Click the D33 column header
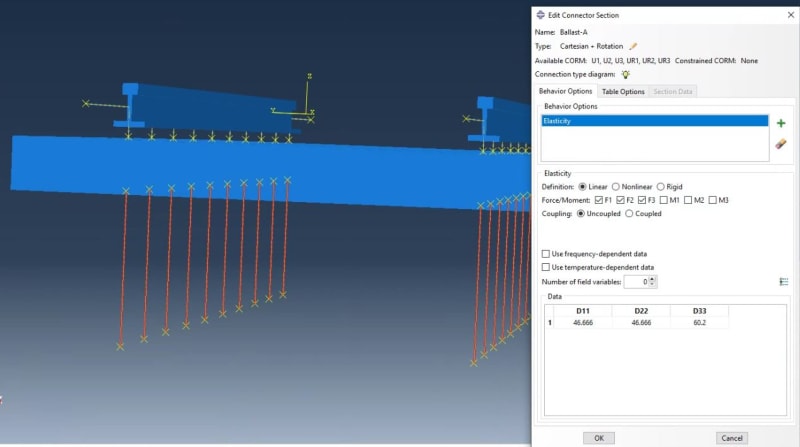This screenshot has width=800, height=447. coord(699,311)
